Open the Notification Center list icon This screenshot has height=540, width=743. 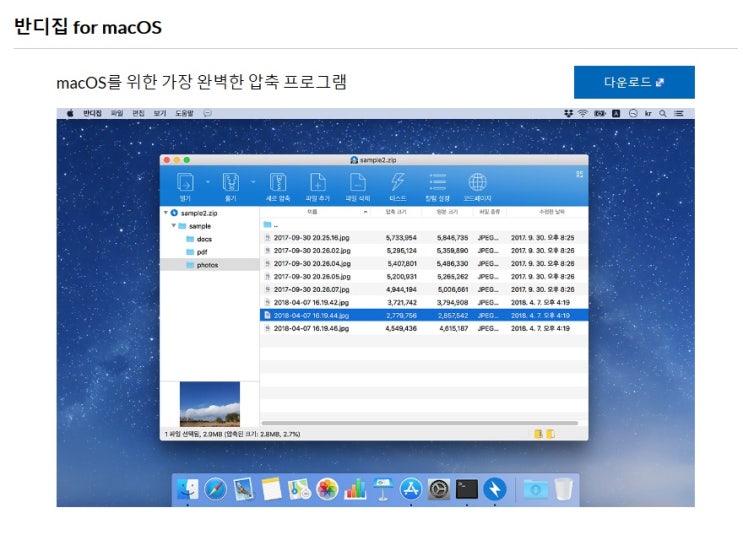679,113
